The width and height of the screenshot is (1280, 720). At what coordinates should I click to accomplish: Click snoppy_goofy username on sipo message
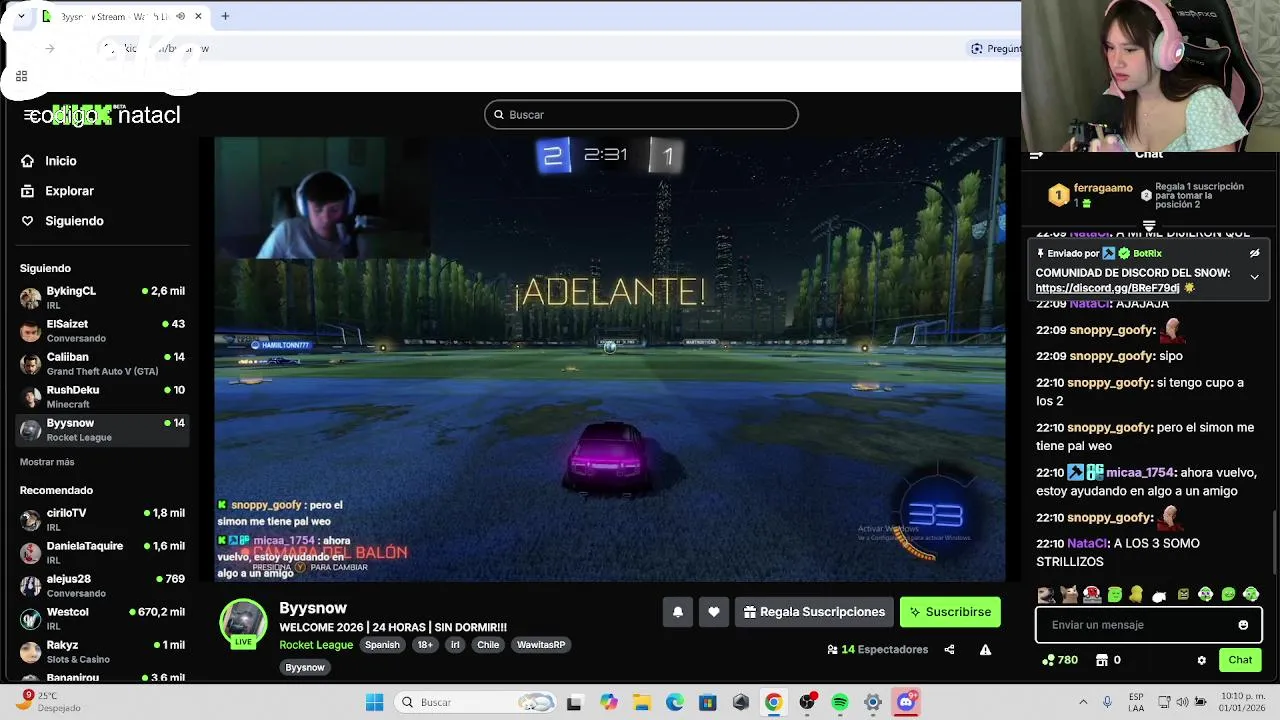[x=1112, y=356]
